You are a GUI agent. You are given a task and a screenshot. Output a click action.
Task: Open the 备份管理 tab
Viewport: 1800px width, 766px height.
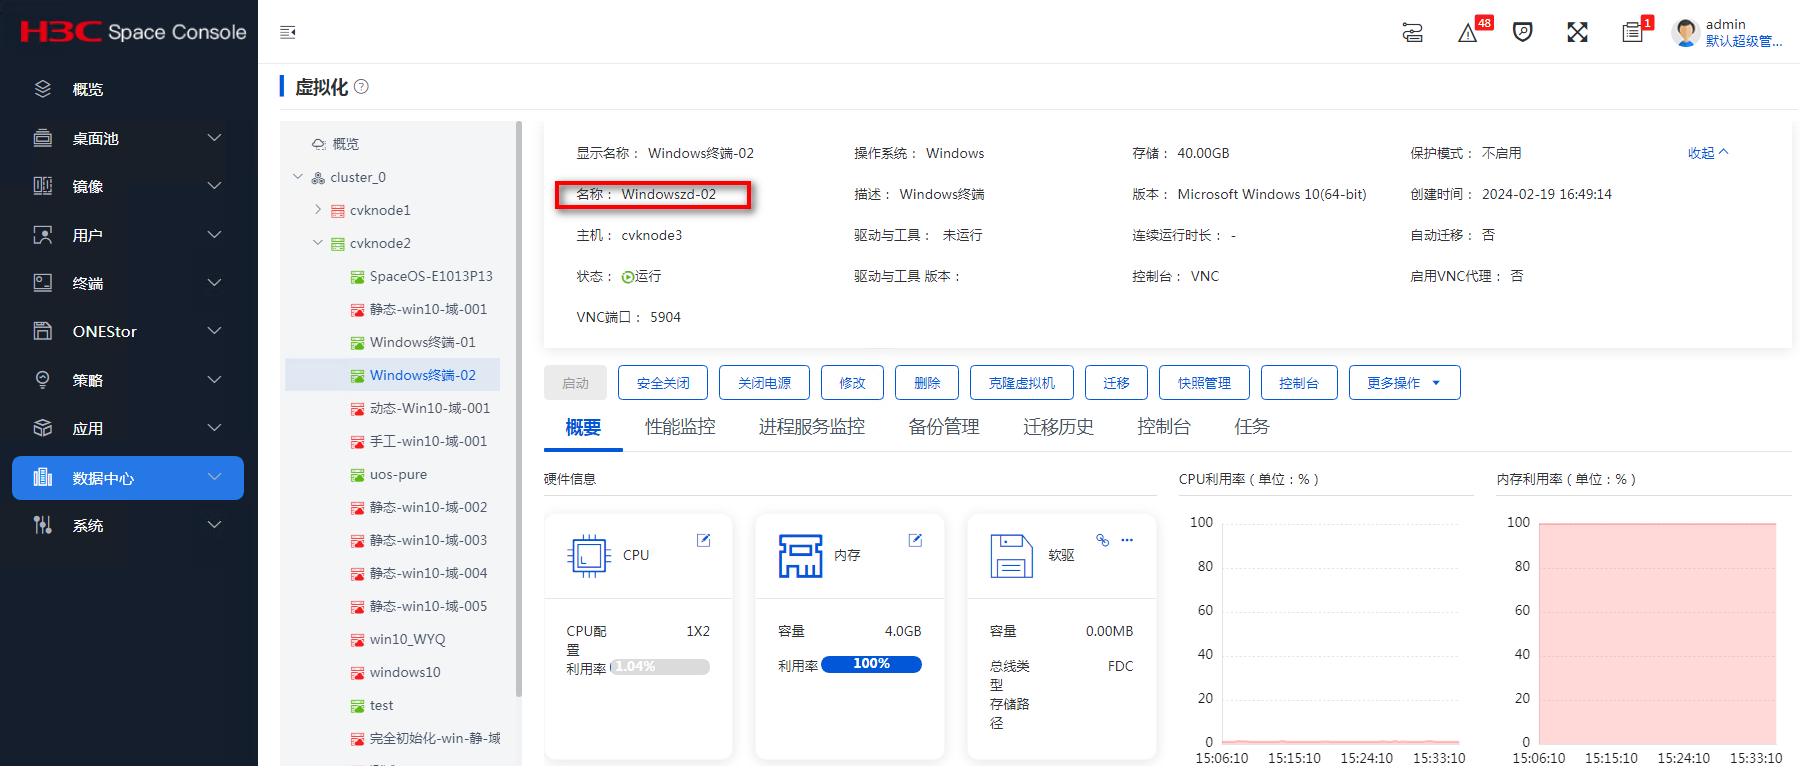pos(943,427)
